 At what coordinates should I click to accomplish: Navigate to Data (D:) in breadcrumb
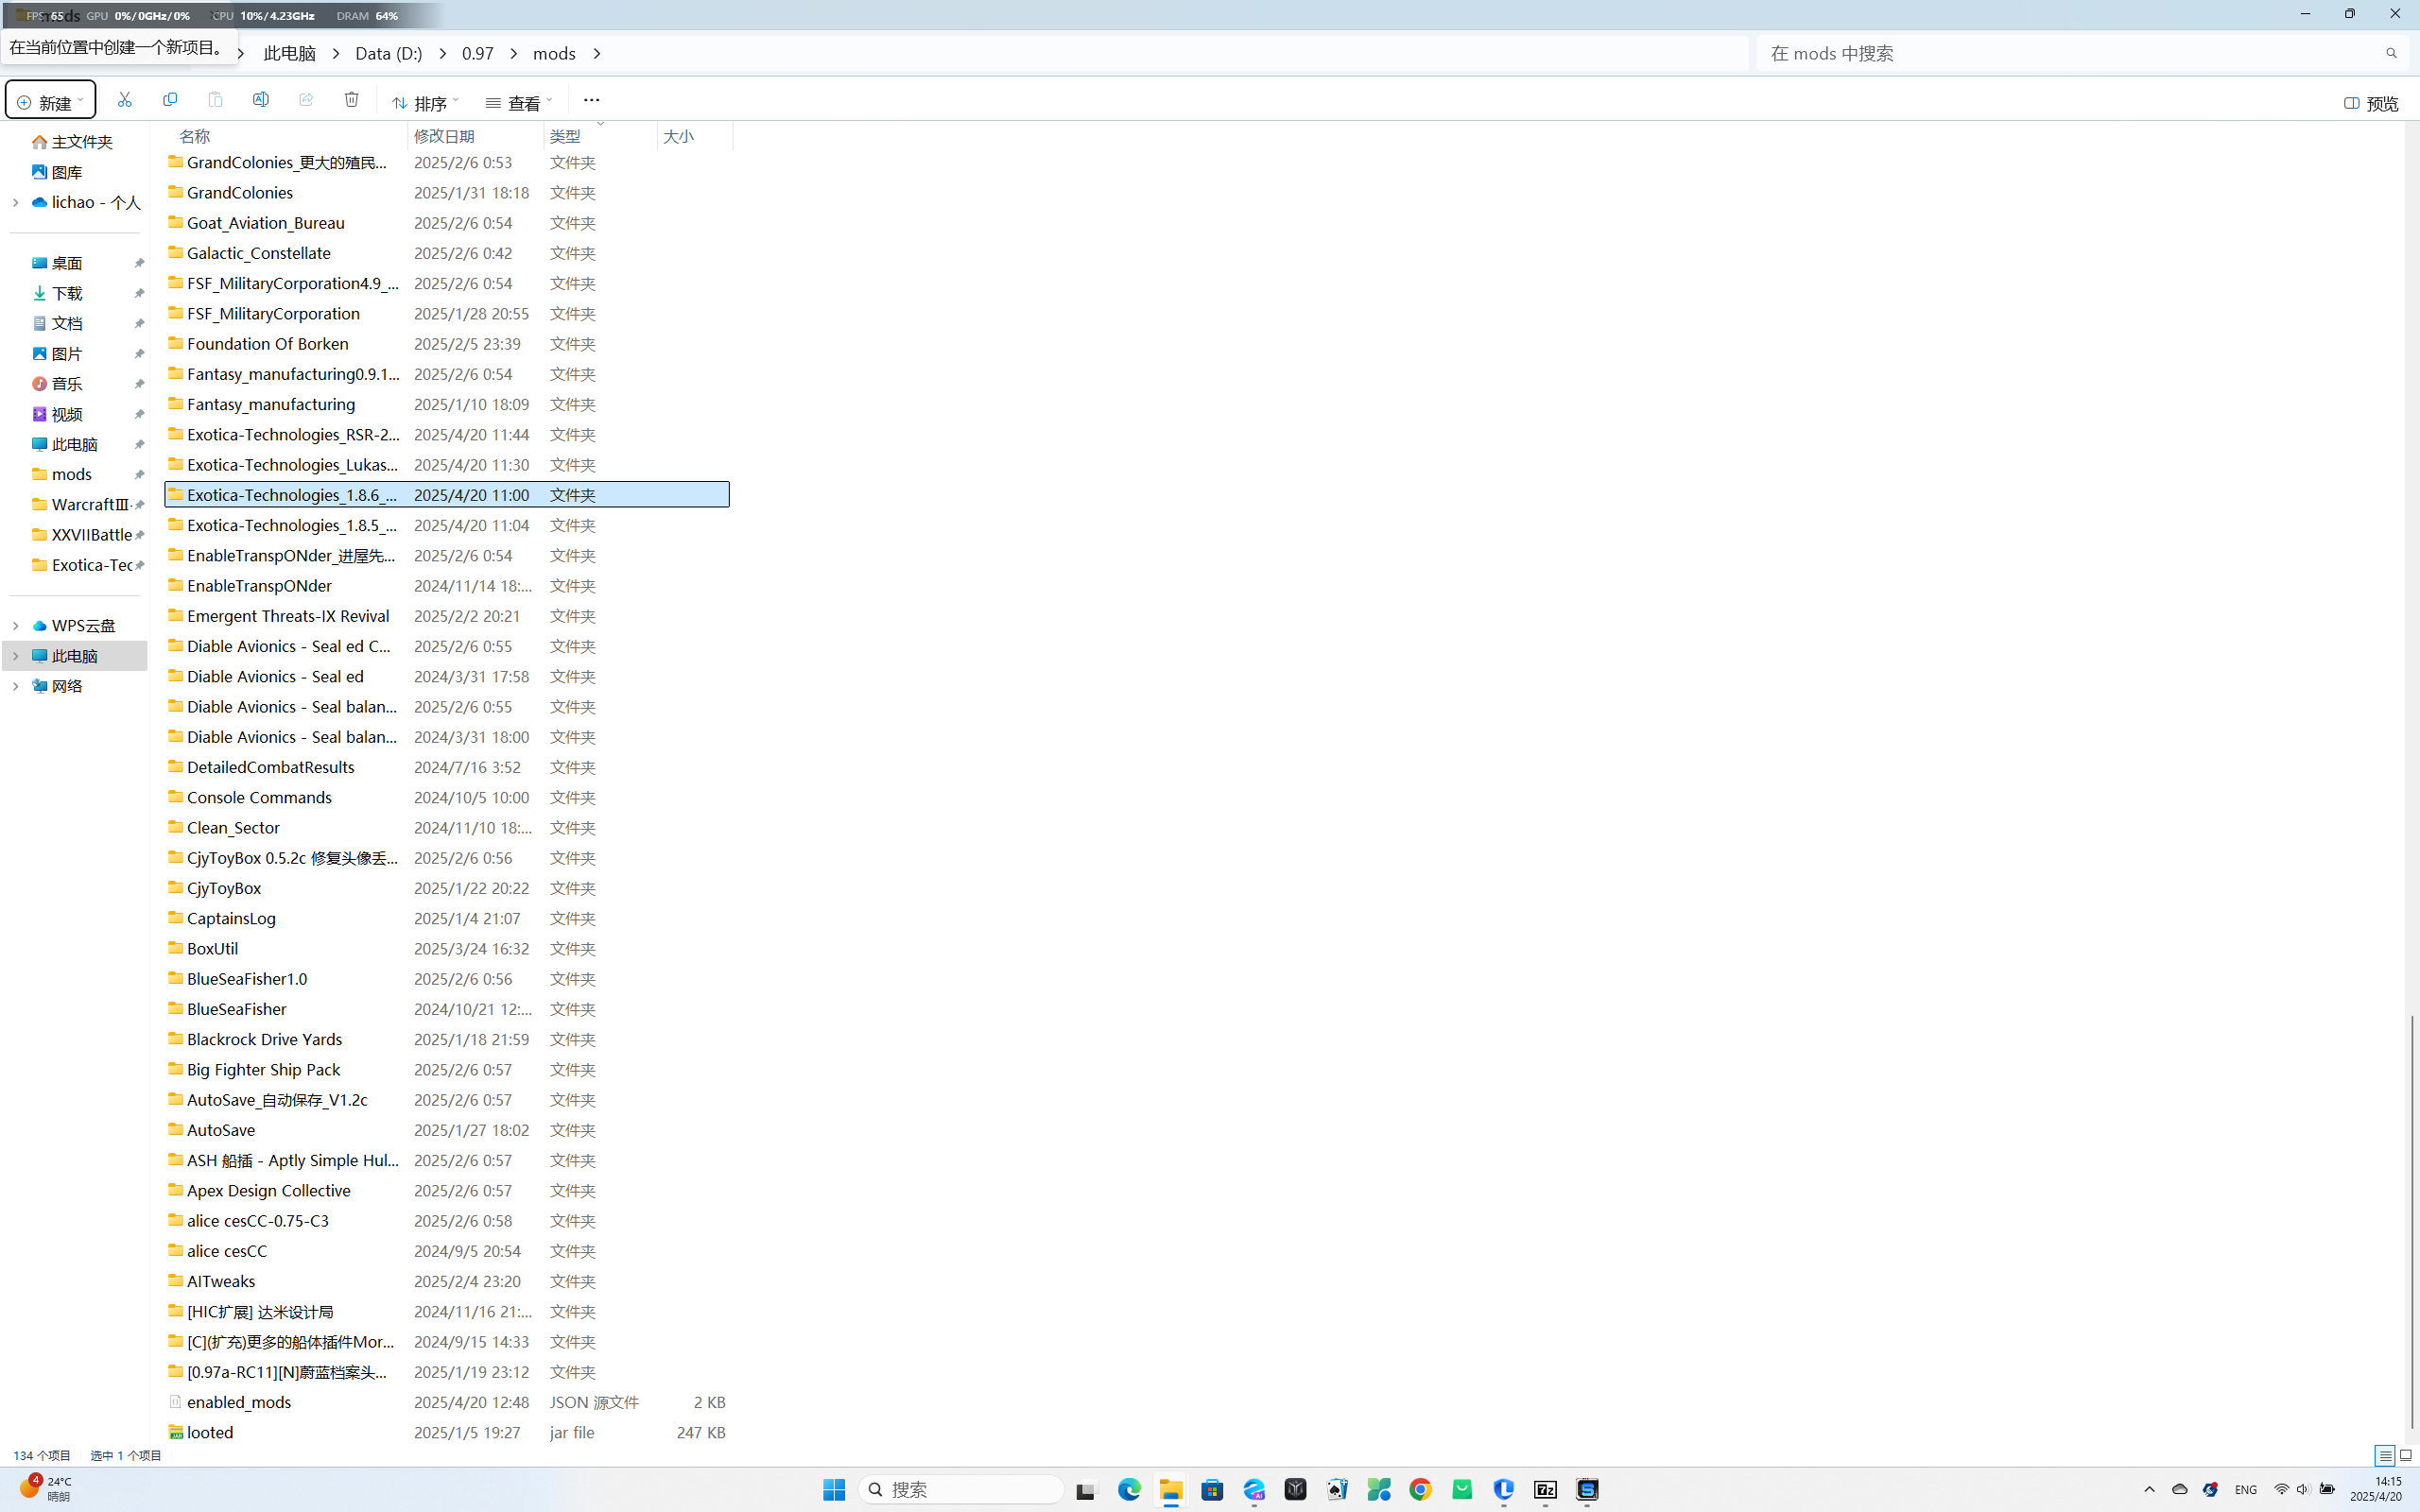coord(388,54)
